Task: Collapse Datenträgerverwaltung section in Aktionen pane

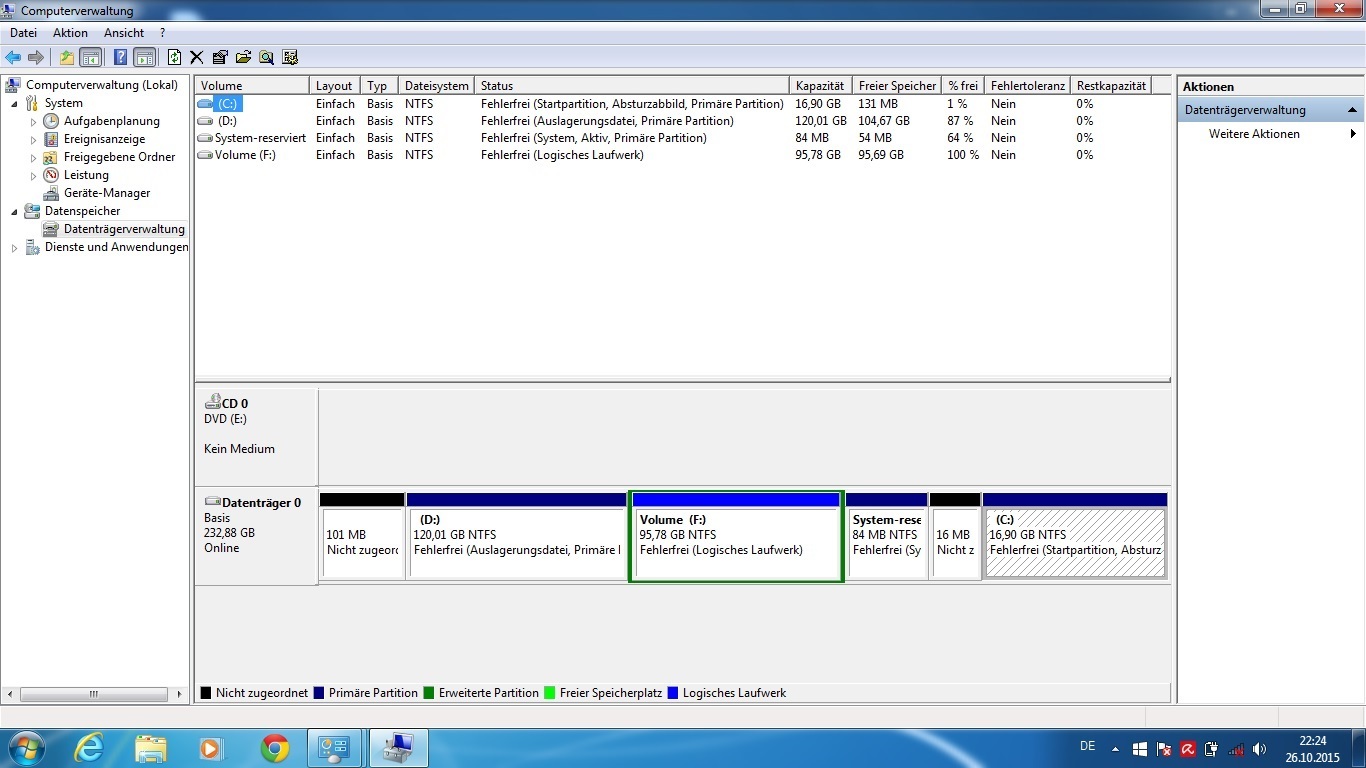Action: point(1352,110)
